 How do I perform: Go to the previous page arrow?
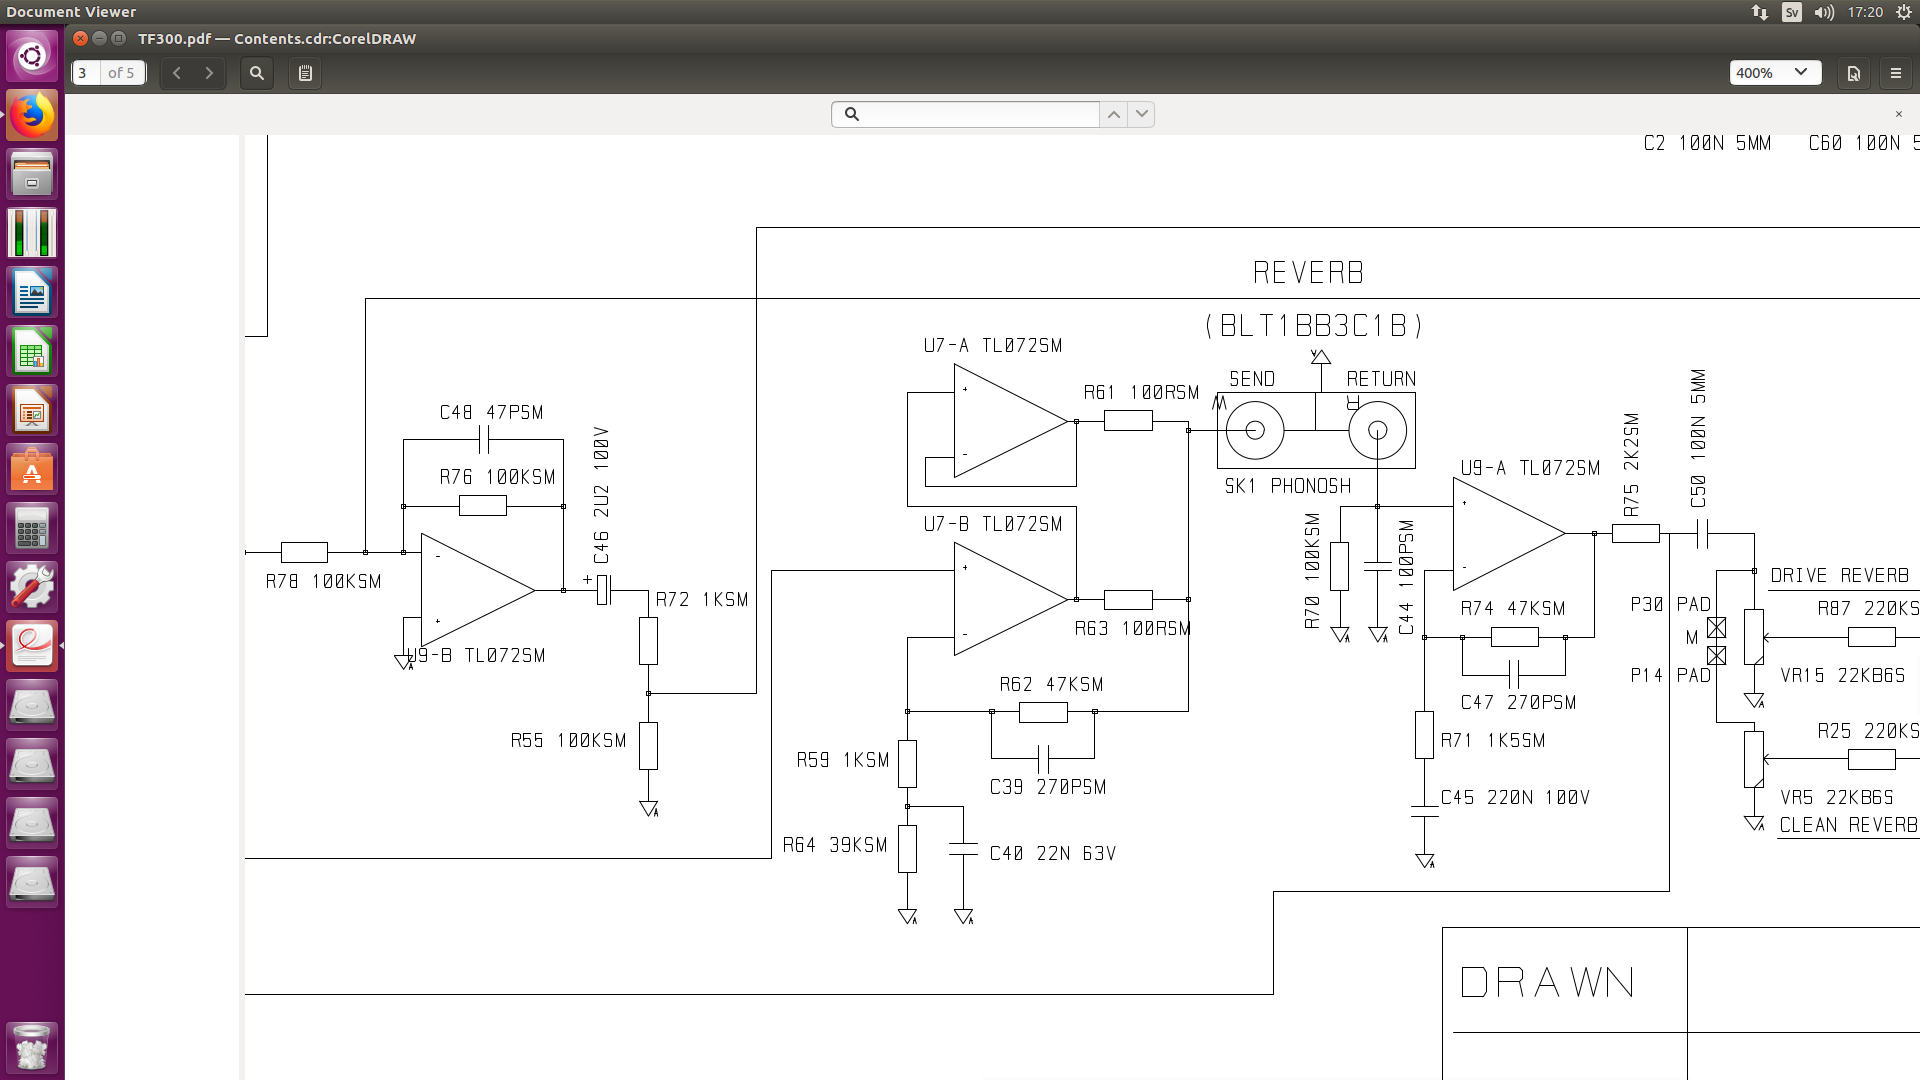[x=177, y=73]
